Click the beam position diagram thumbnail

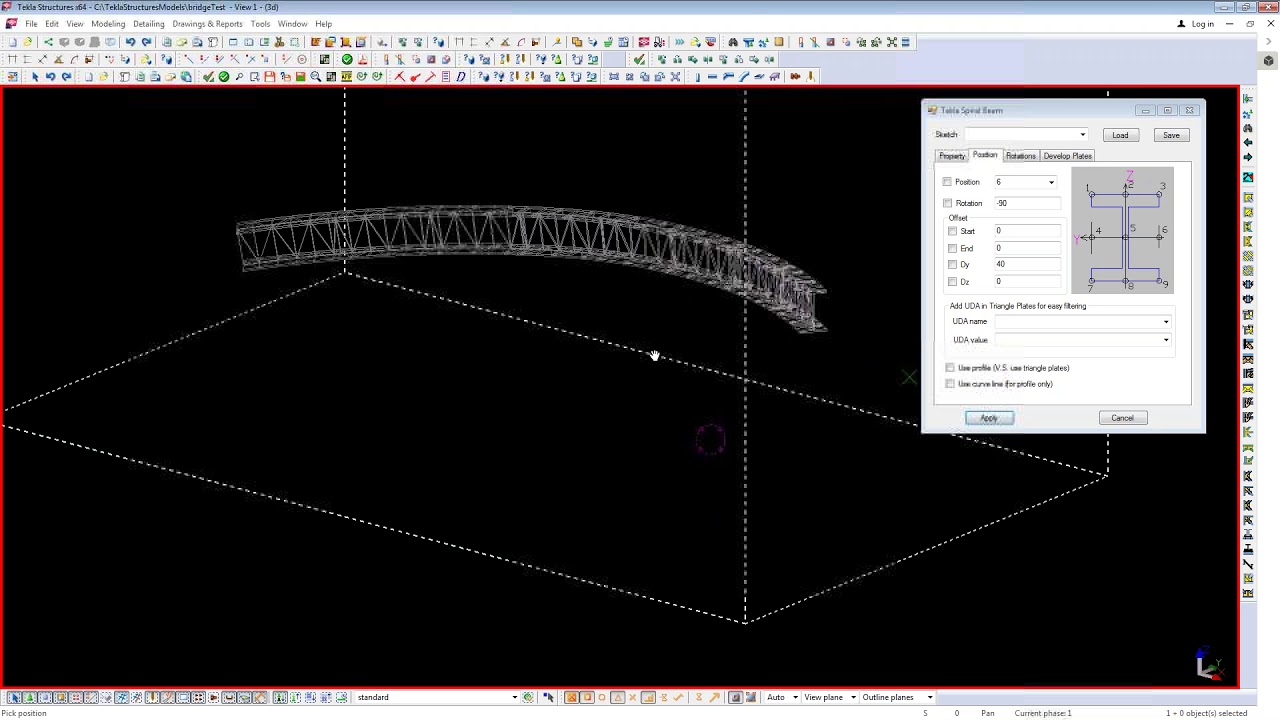[1125, 232]
